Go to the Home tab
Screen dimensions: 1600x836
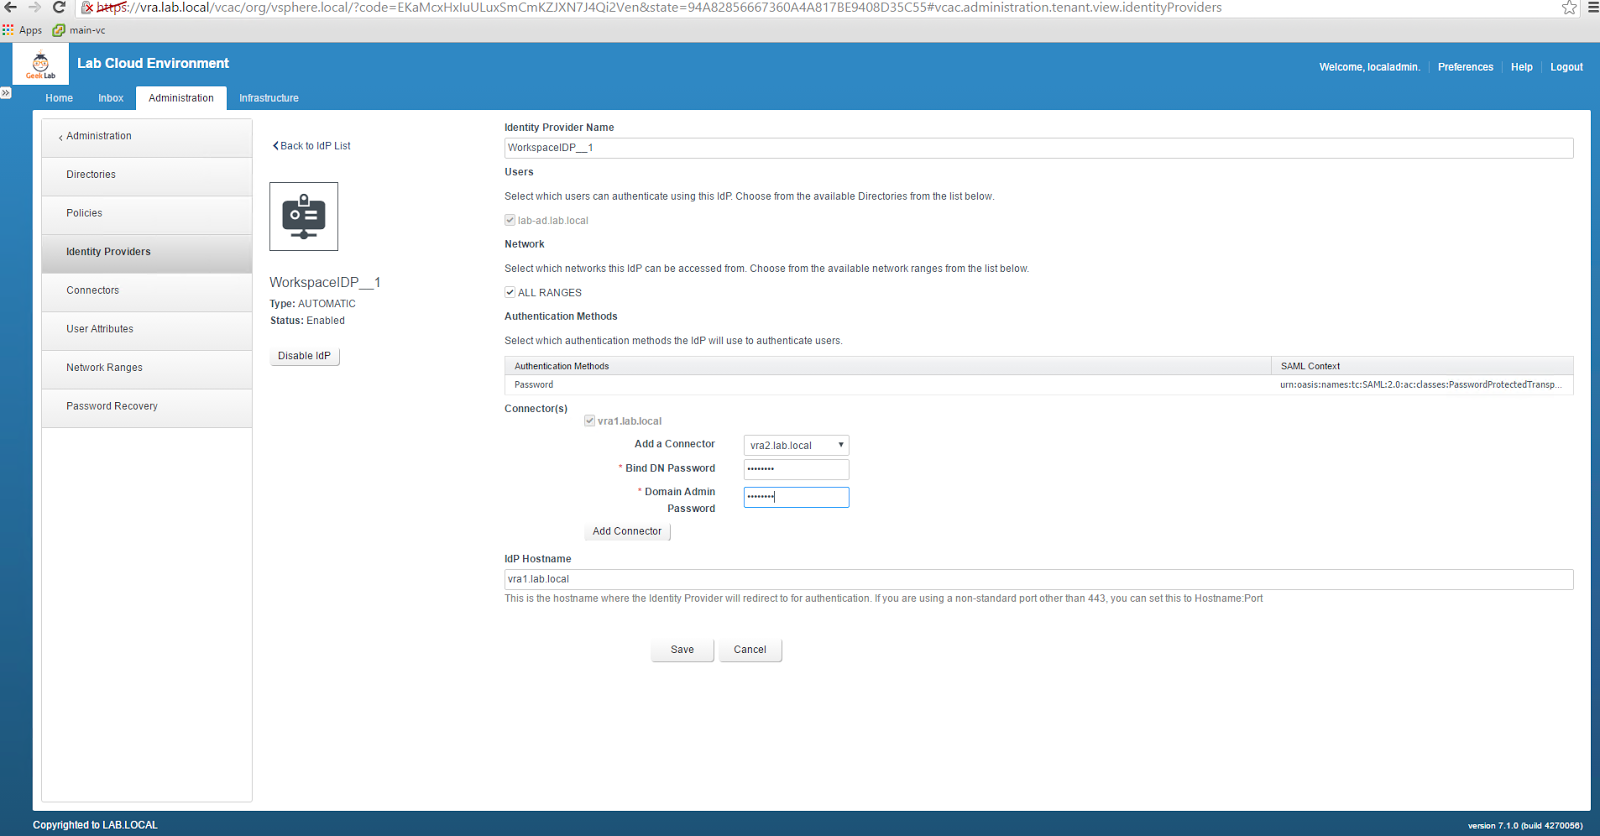59,98
